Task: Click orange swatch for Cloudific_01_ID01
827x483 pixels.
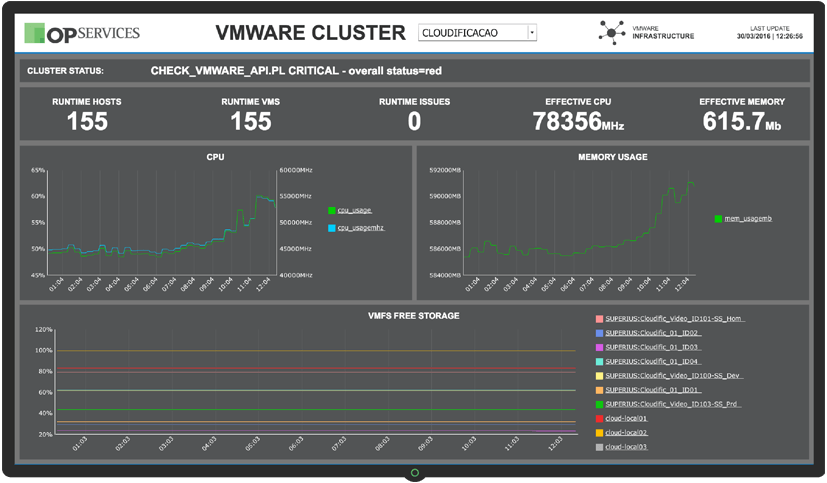Action: 599,390
